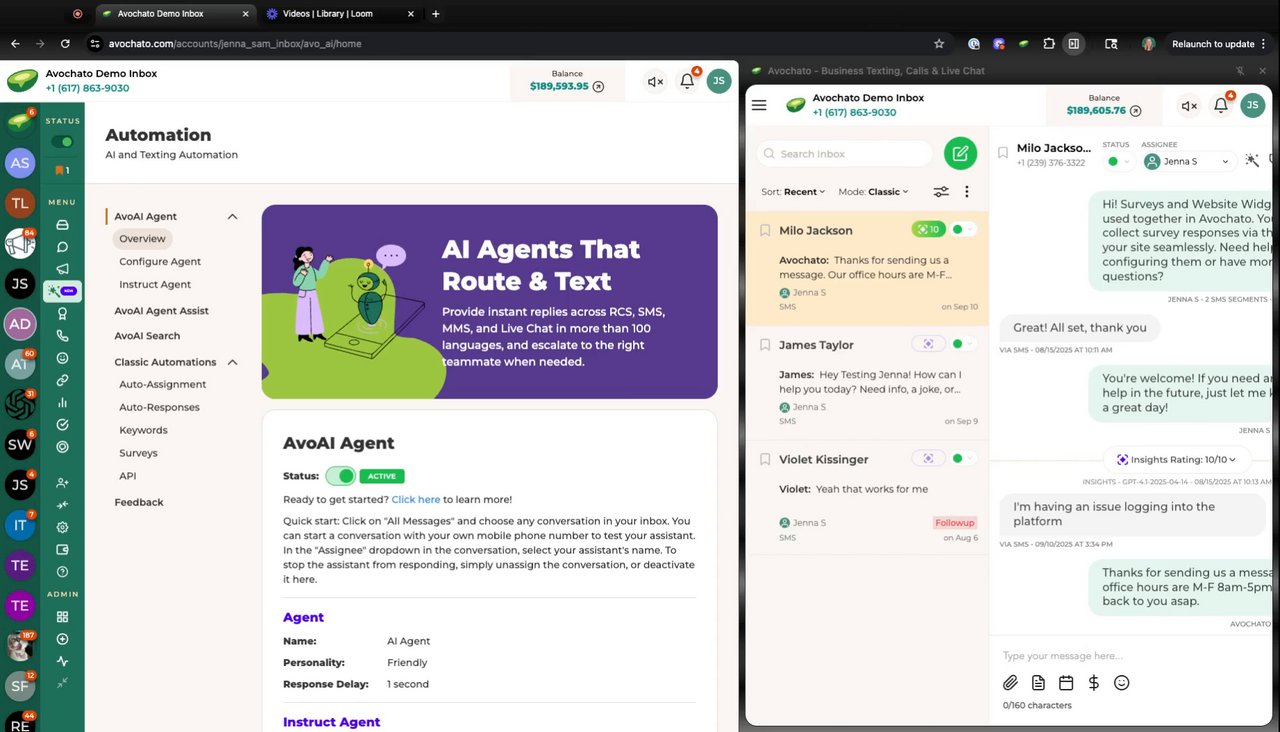
Task: Toggle the AvoAI Agent Status switch
Action: 340,476
